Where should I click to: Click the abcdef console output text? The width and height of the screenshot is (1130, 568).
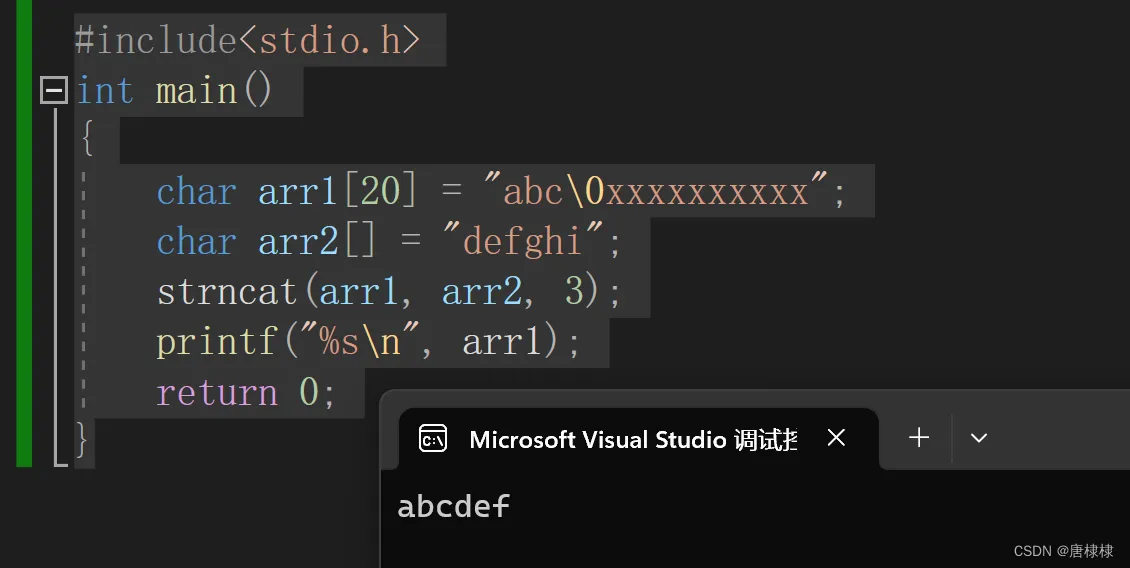pyautogui.click(x=453, y=506)
